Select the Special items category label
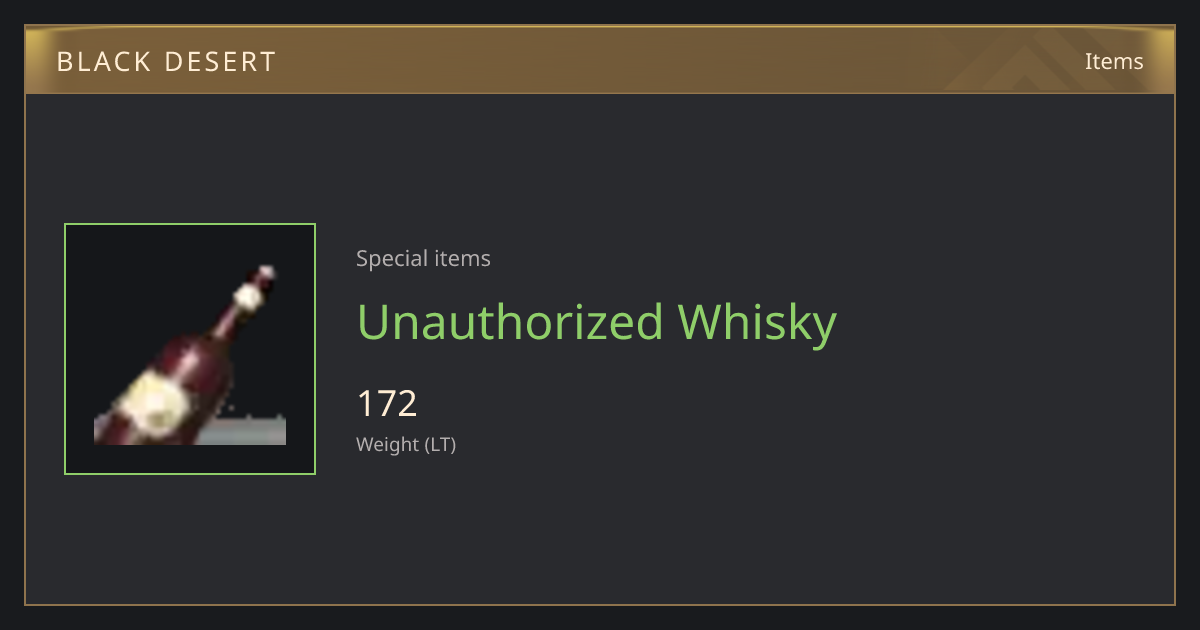1200x630 pixels. 423,259
